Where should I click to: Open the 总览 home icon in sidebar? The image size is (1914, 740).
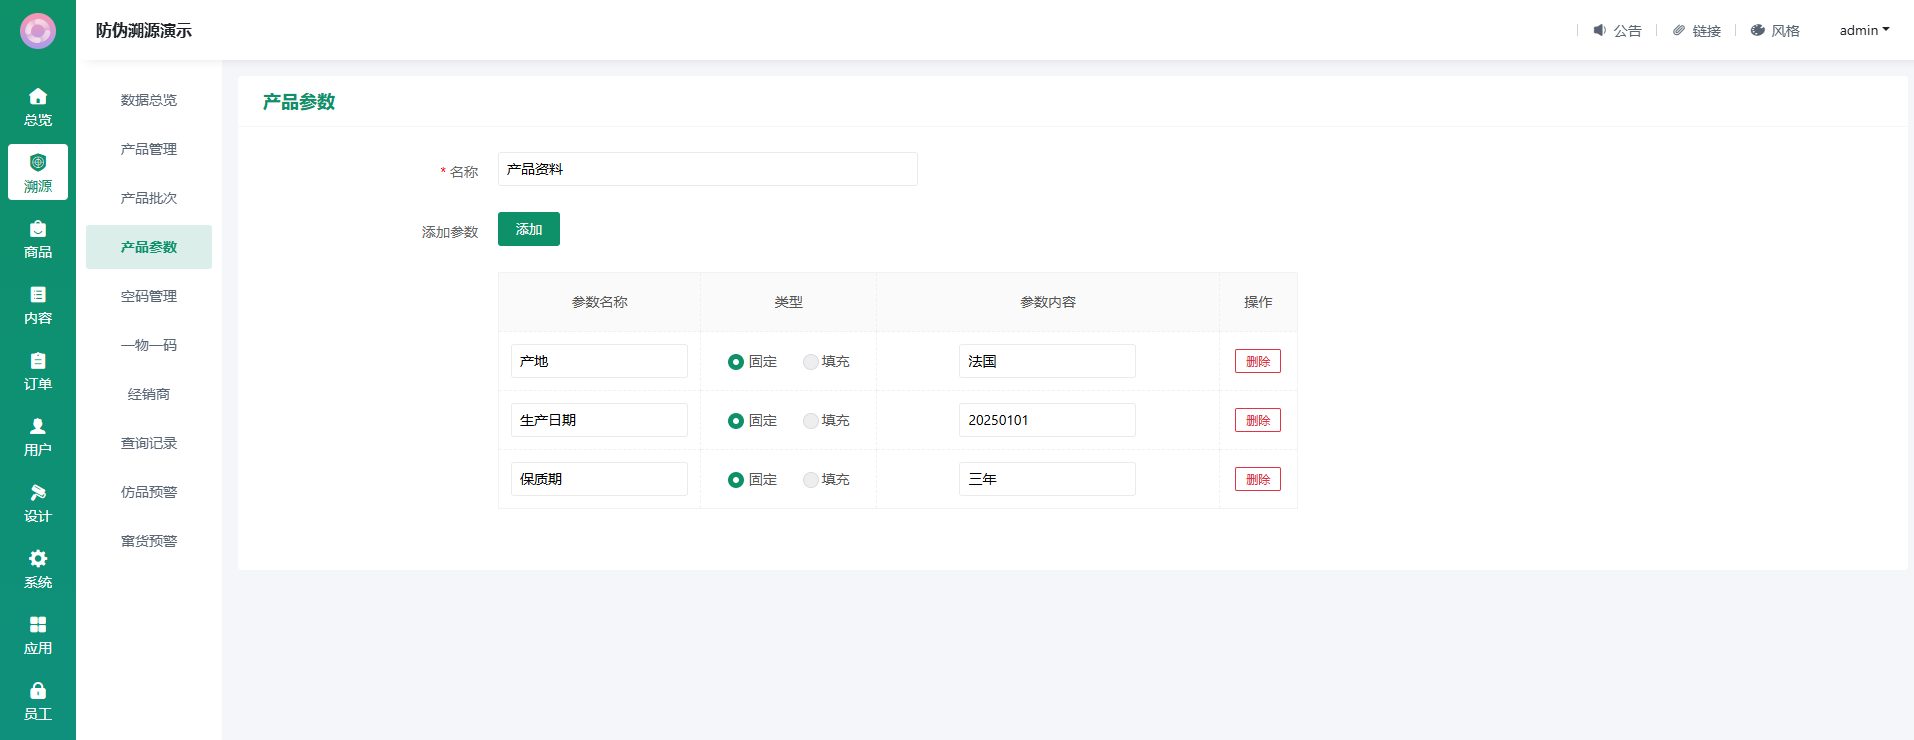pos(38,97)
